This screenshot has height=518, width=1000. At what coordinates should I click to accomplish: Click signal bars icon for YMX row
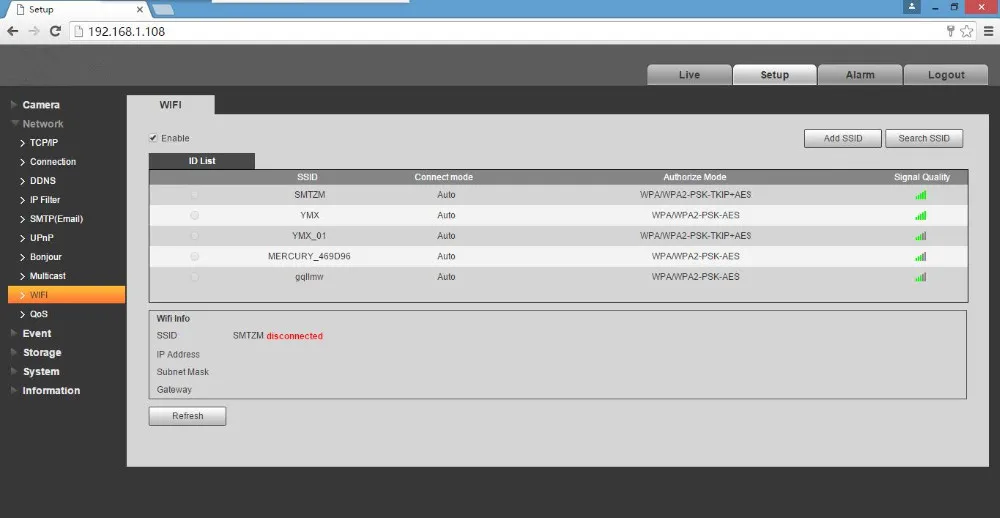click(920, 215)
